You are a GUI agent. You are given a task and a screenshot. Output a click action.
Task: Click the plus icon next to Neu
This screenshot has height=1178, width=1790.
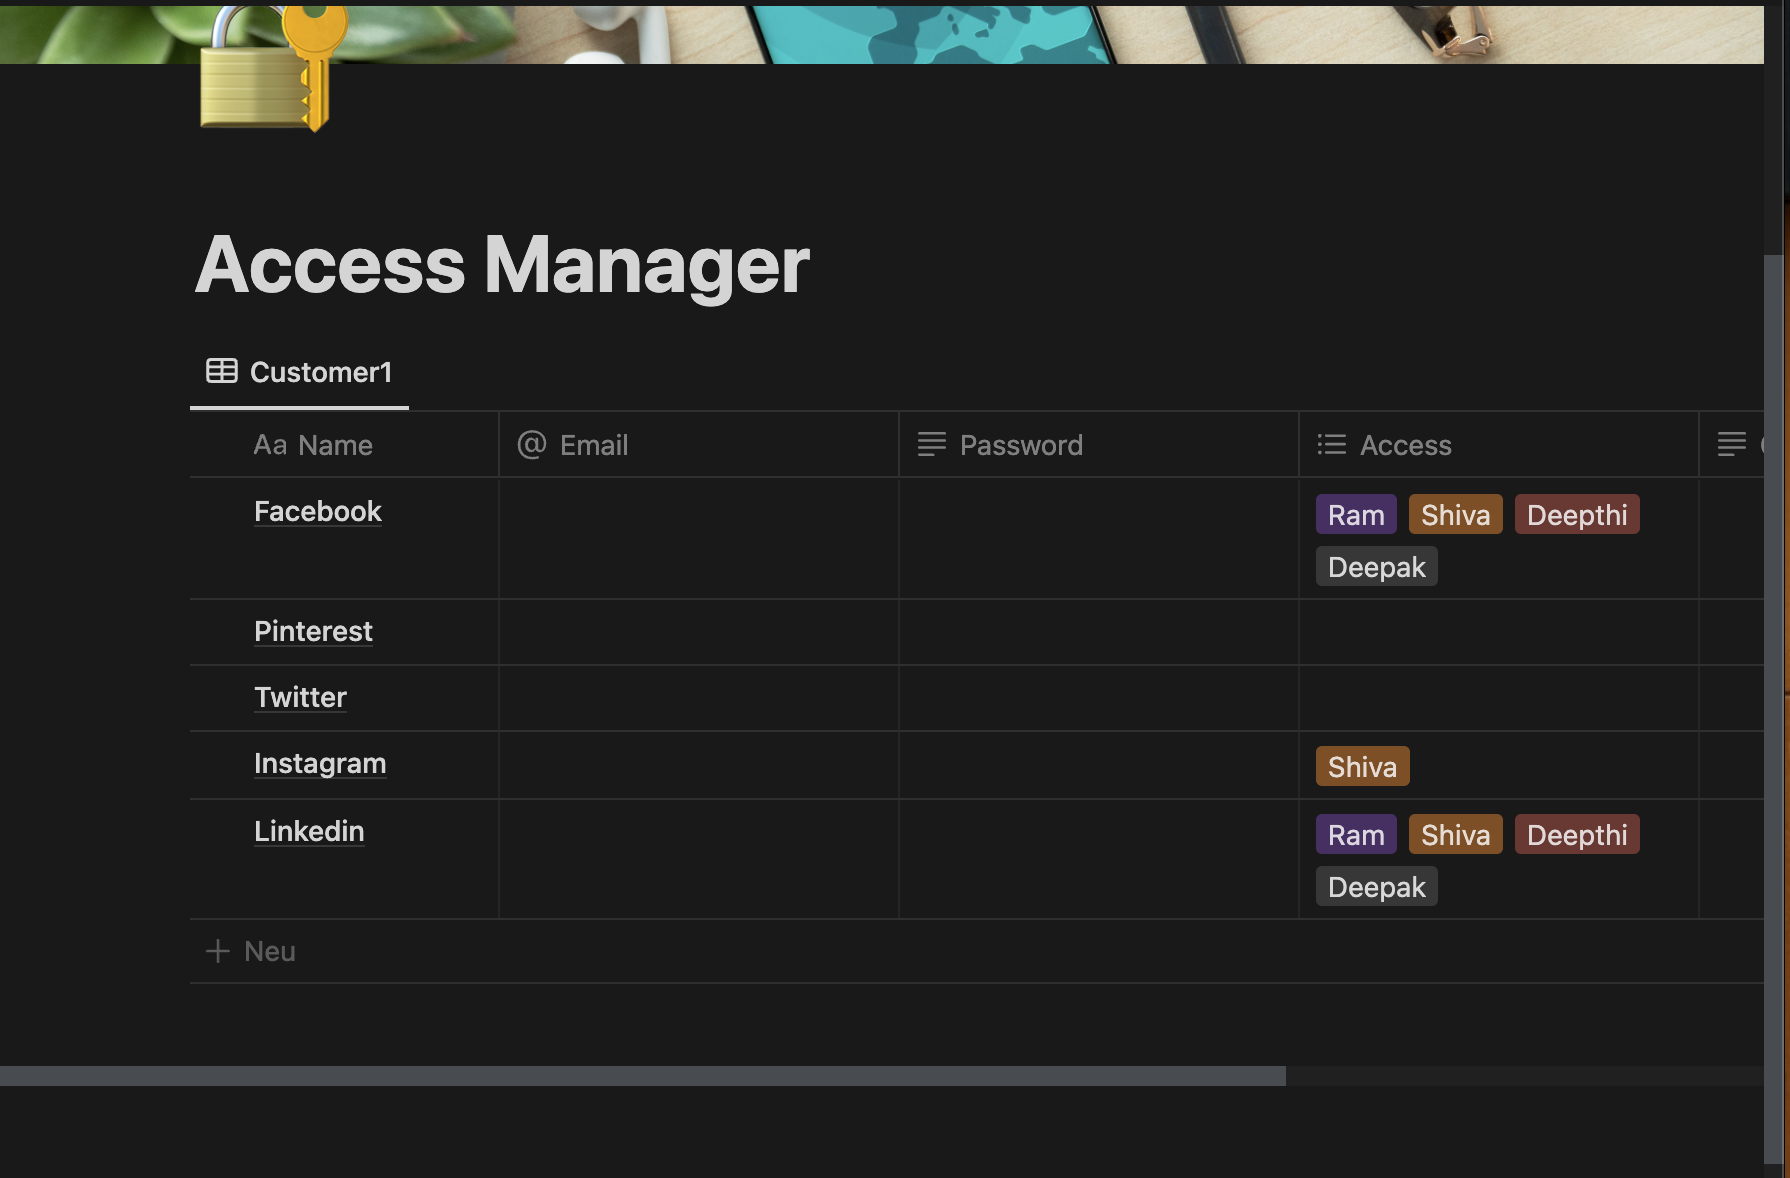(x=218, y=951)
